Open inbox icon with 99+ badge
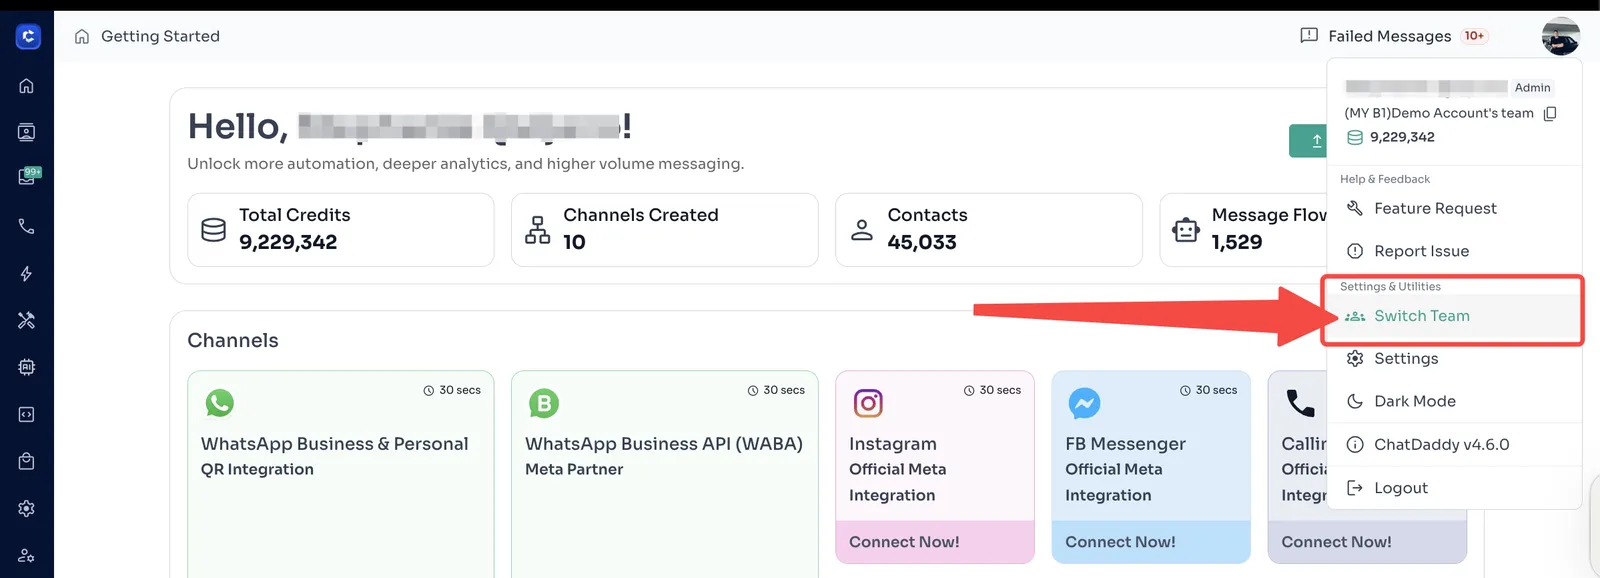Image resolution: width=1600 pixels, height=578 pixels. [x=27, y=177]
